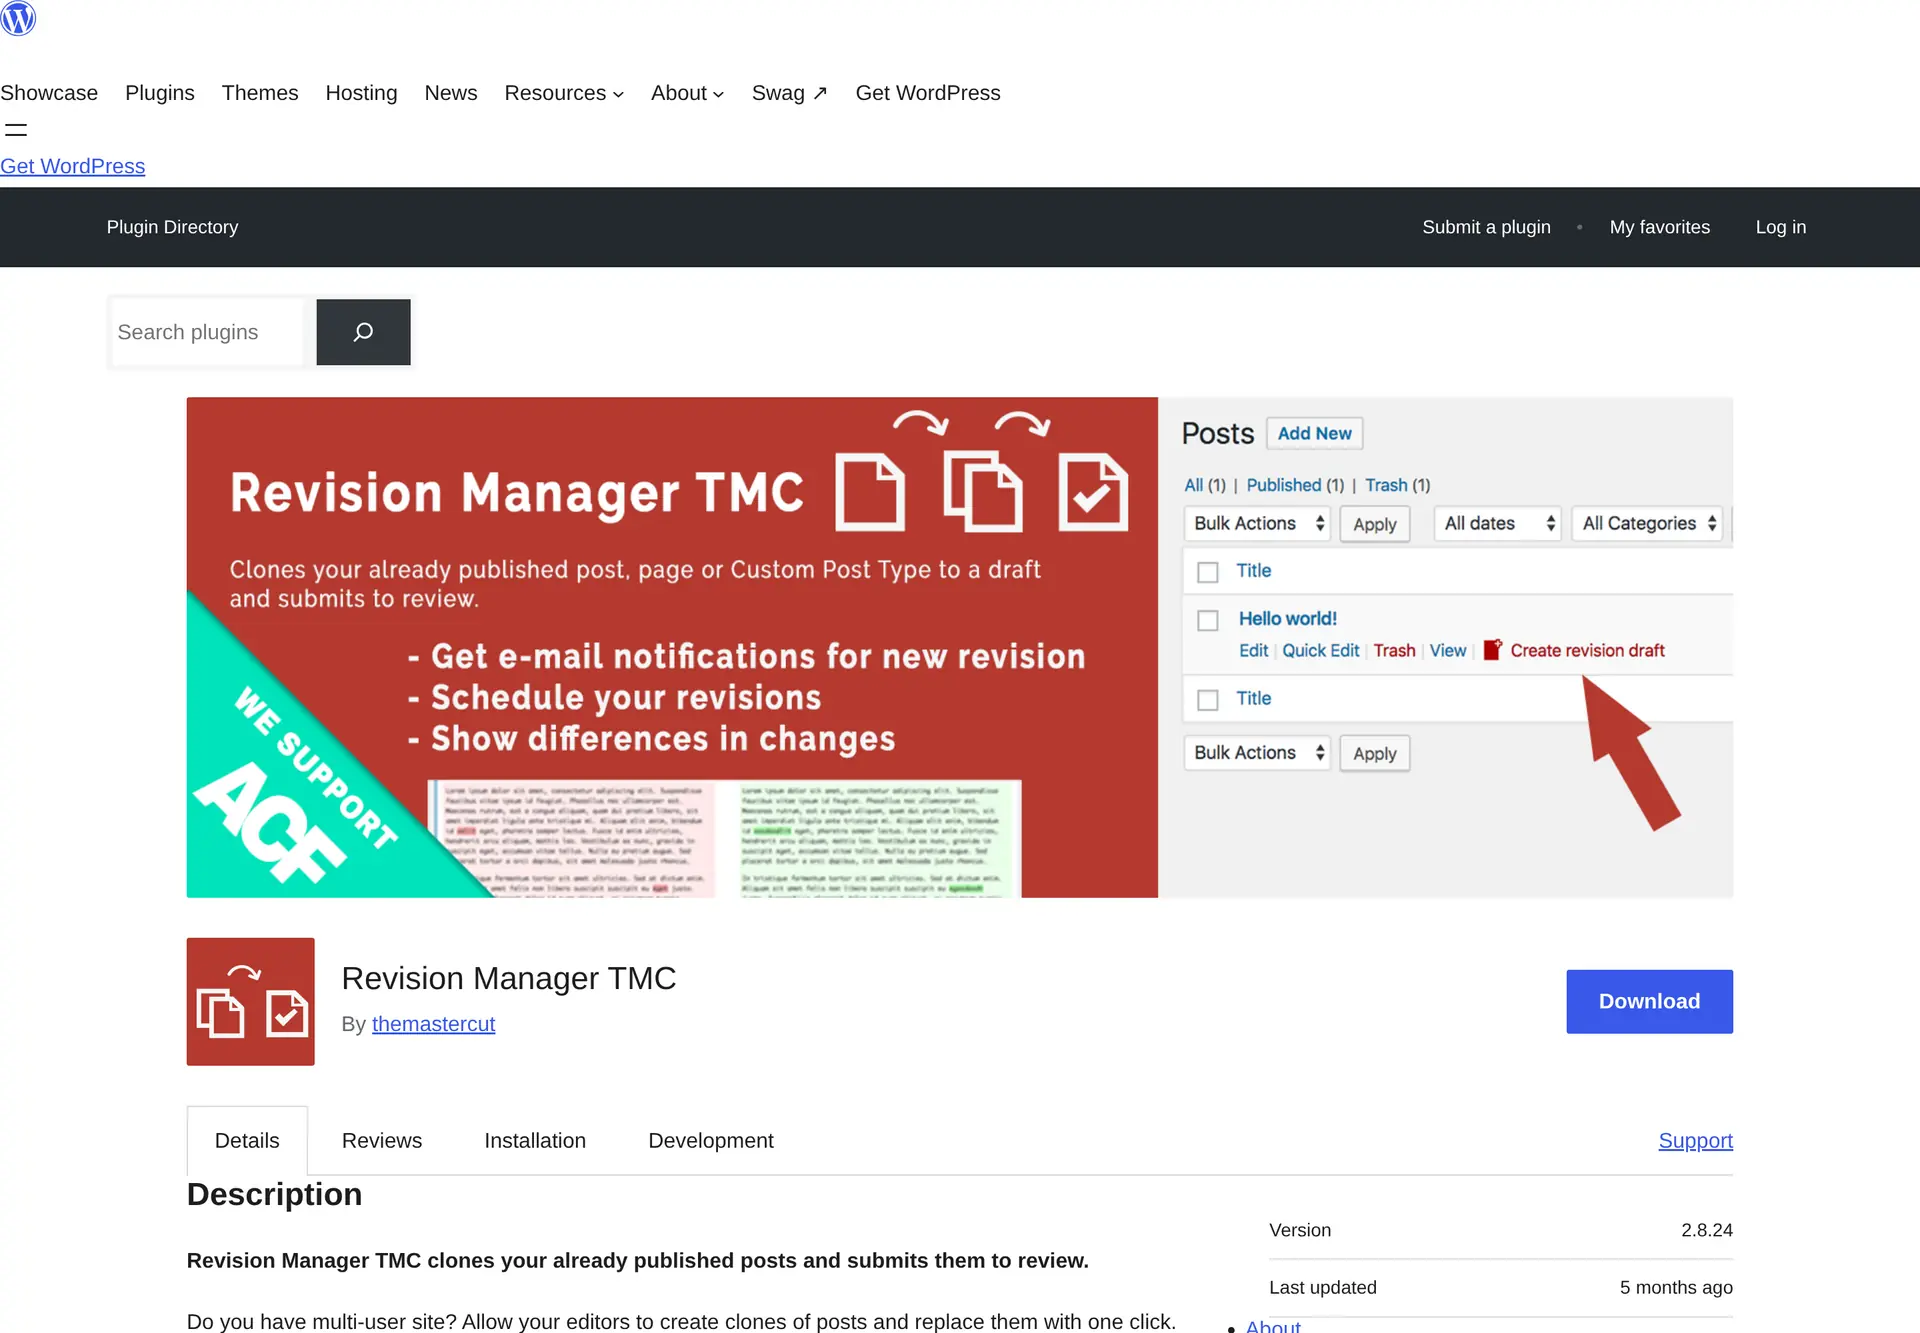
Task: Open the Swag external link
Action: pyautogui.click(x=789, y=93)
